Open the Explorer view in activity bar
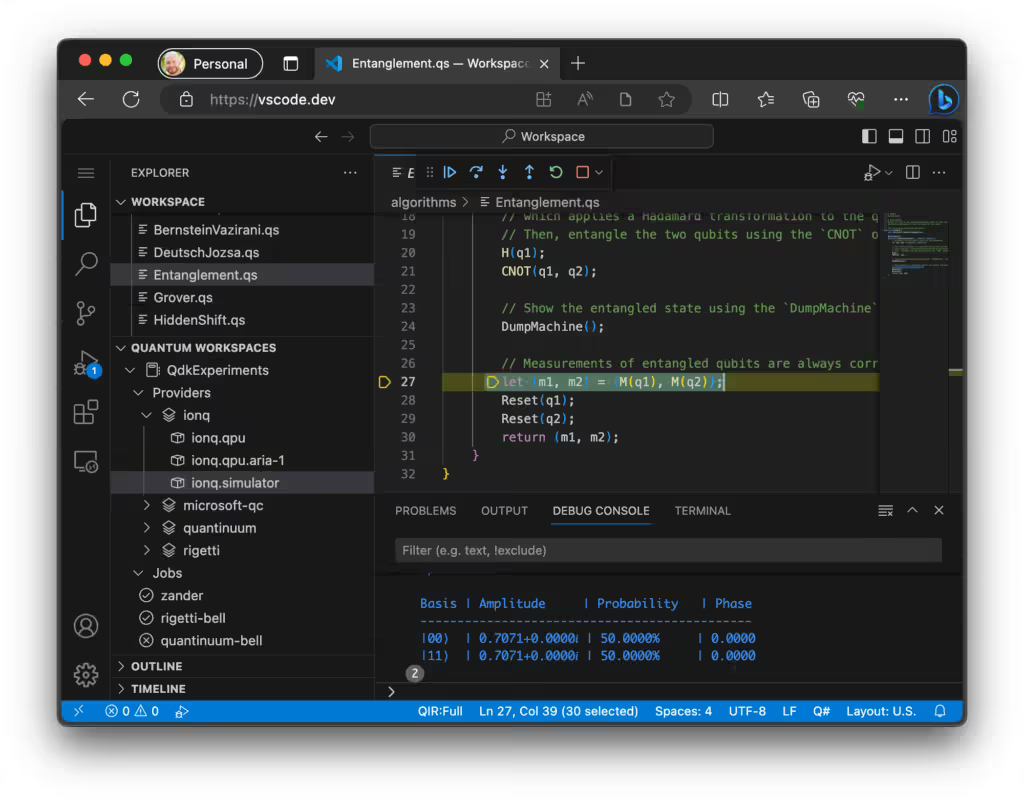Viewport: 1024px width, 802px height. 86,215
